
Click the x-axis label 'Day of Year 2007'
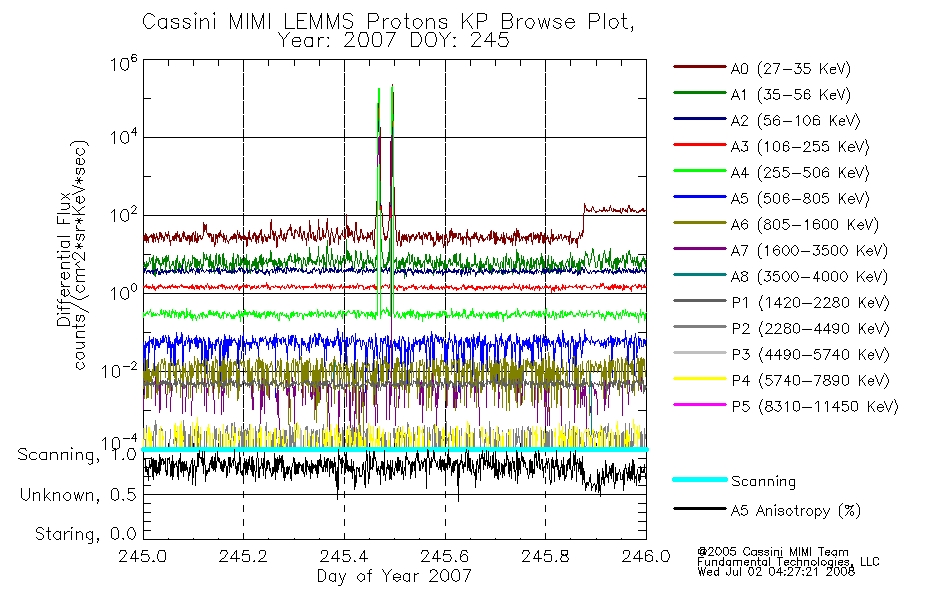(394, 576)
